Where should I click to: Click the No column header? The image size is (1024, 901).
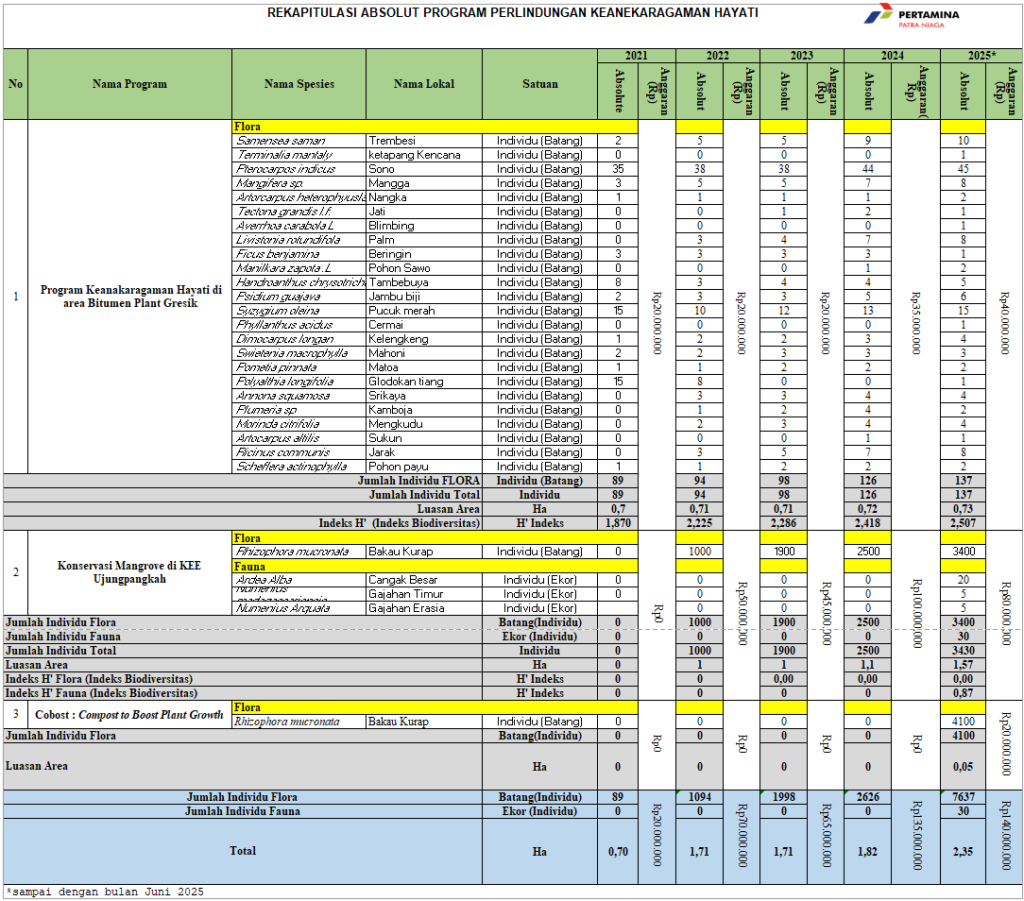pyautogui.click(x=15, y=84)
